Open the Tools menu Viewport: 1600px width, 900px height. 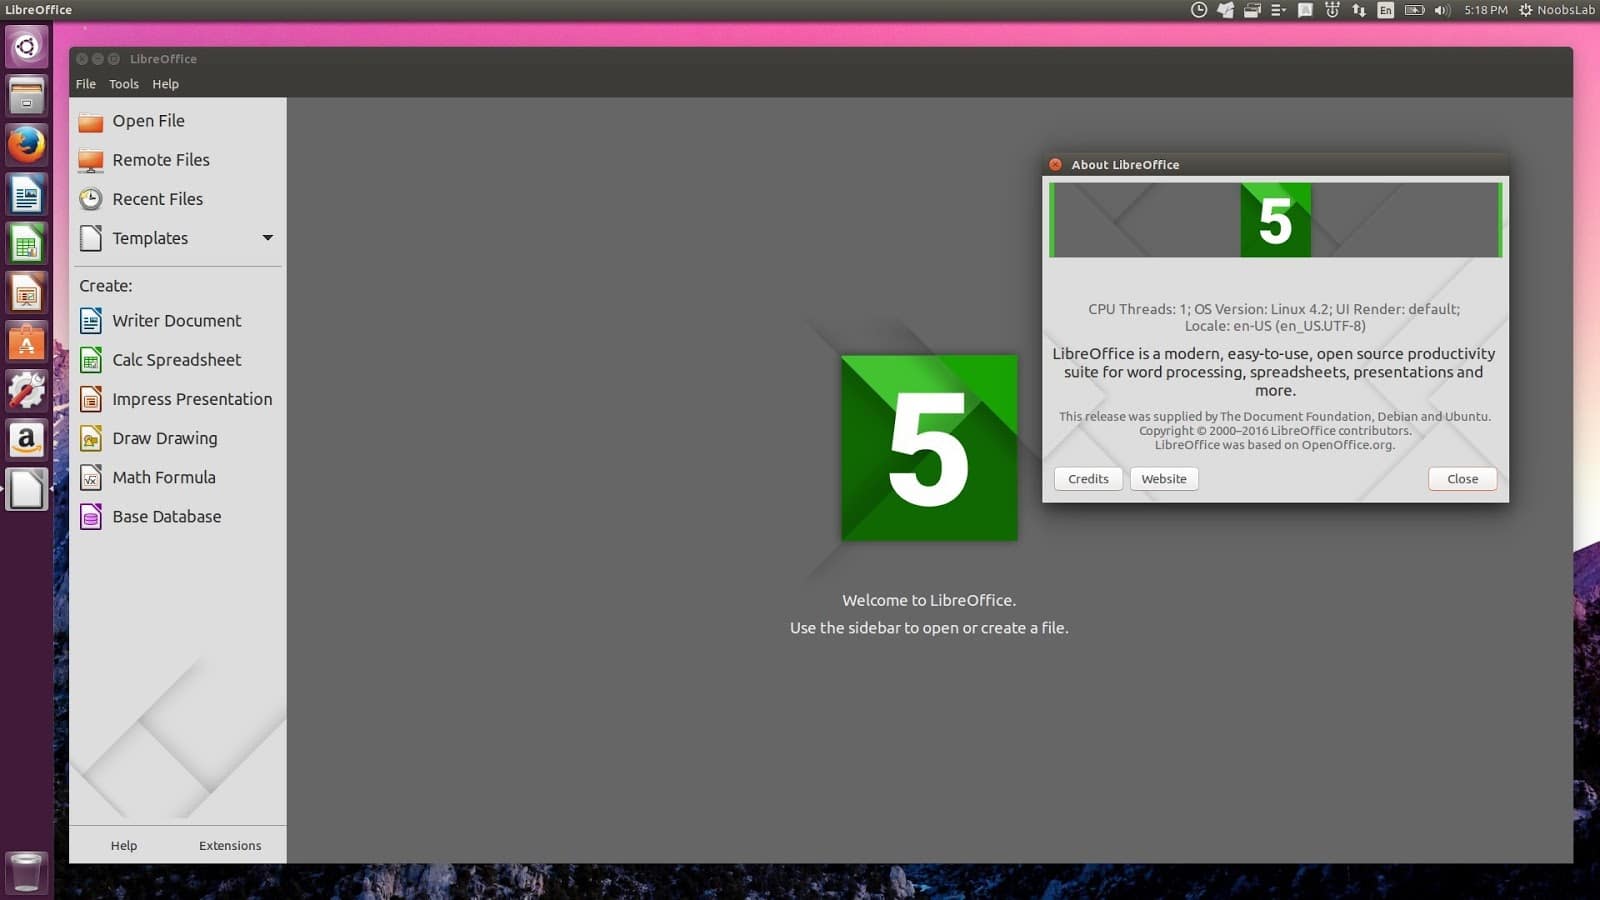[x=124, y=84]
